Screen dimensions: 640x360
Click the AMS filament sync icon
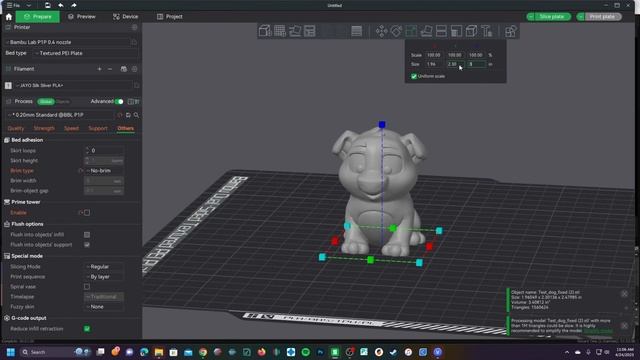click(x=124, y=69)
